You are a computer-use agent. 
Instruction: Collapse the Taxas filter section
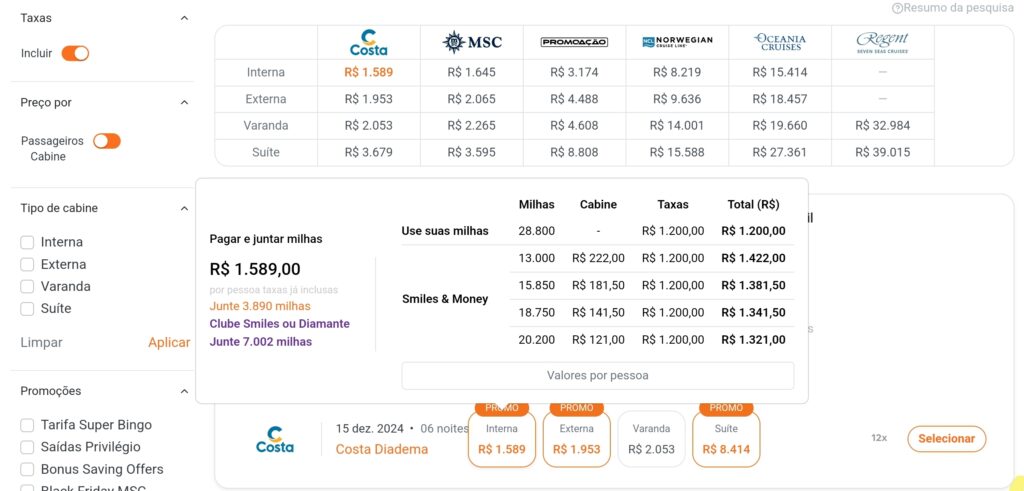click(x=184, y=18)
